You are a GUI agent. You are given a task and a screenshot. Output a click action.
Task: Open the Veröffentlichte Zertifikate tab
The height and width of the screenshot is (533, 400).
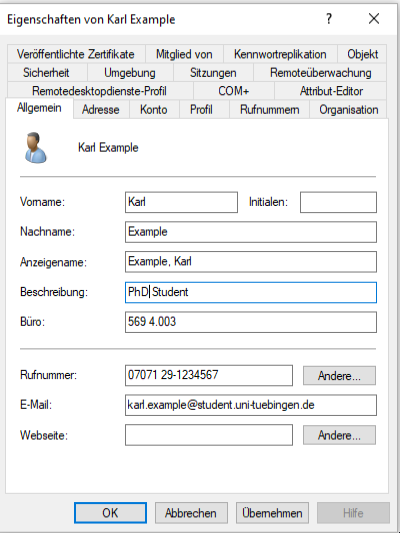(x=76, y=54)
